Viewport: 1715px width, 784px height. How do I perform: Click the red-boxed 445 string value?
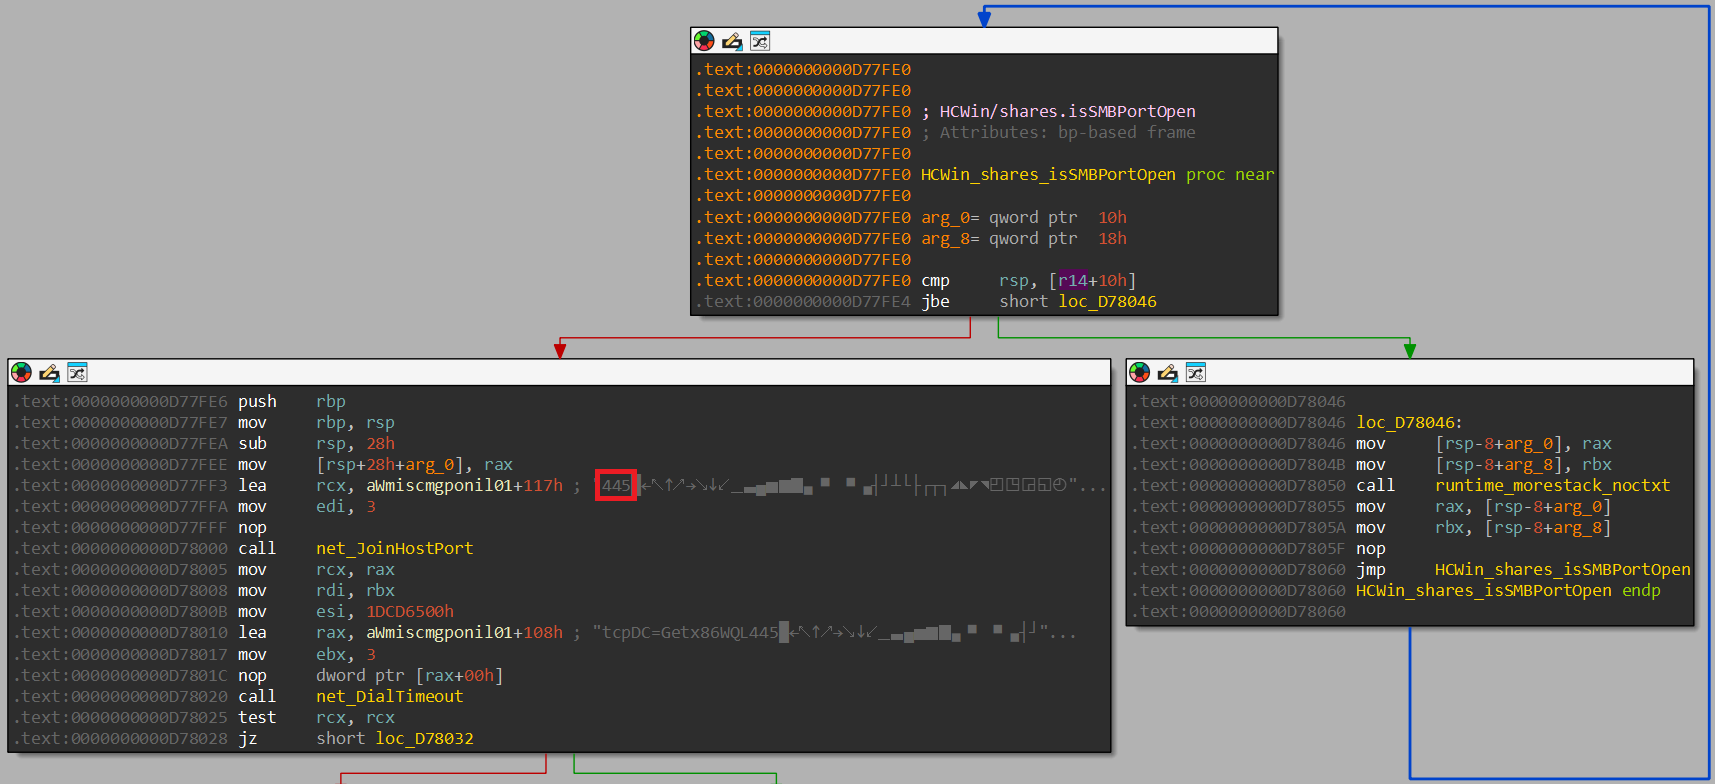[616, 485]
